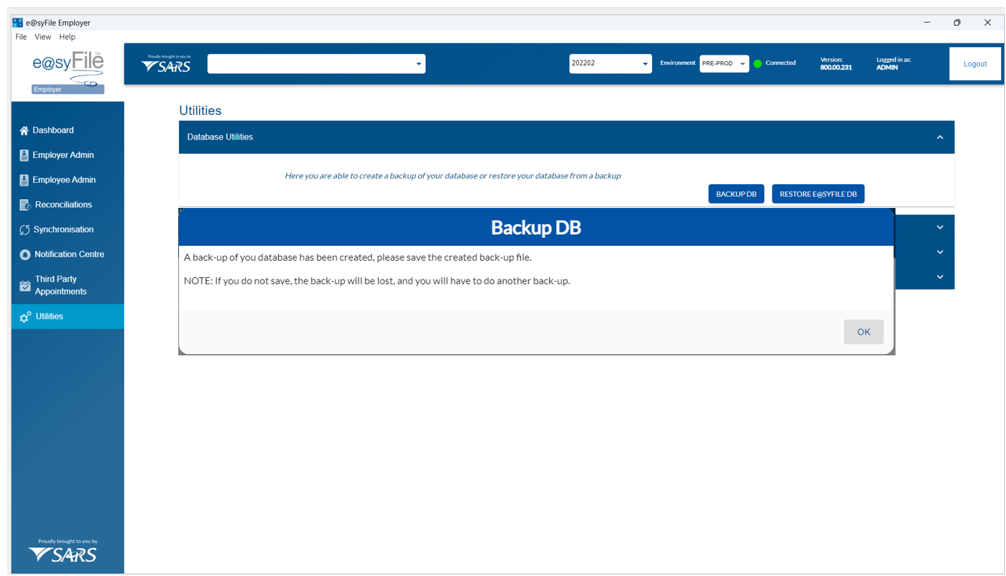Expand the third collapsed utilities section
1006x576 pixels.
tap(940, 277)
